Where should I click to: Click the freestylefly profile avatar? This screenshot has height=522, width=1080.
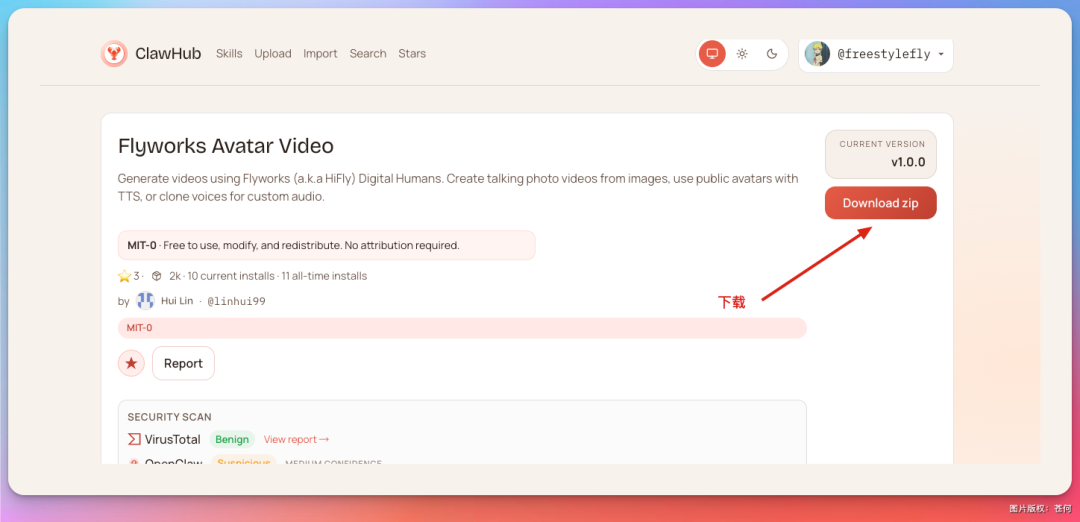click(817, 54)
